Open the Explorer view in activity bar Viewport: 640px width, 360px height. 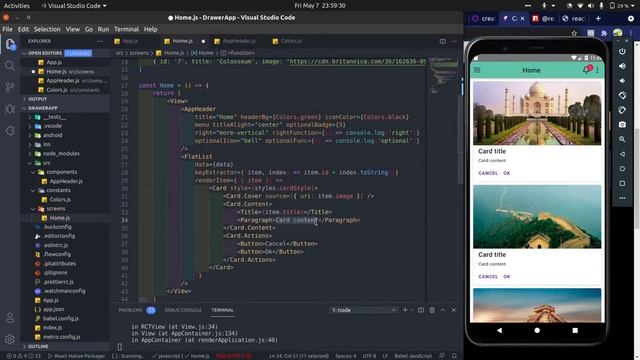coord(10,44)
